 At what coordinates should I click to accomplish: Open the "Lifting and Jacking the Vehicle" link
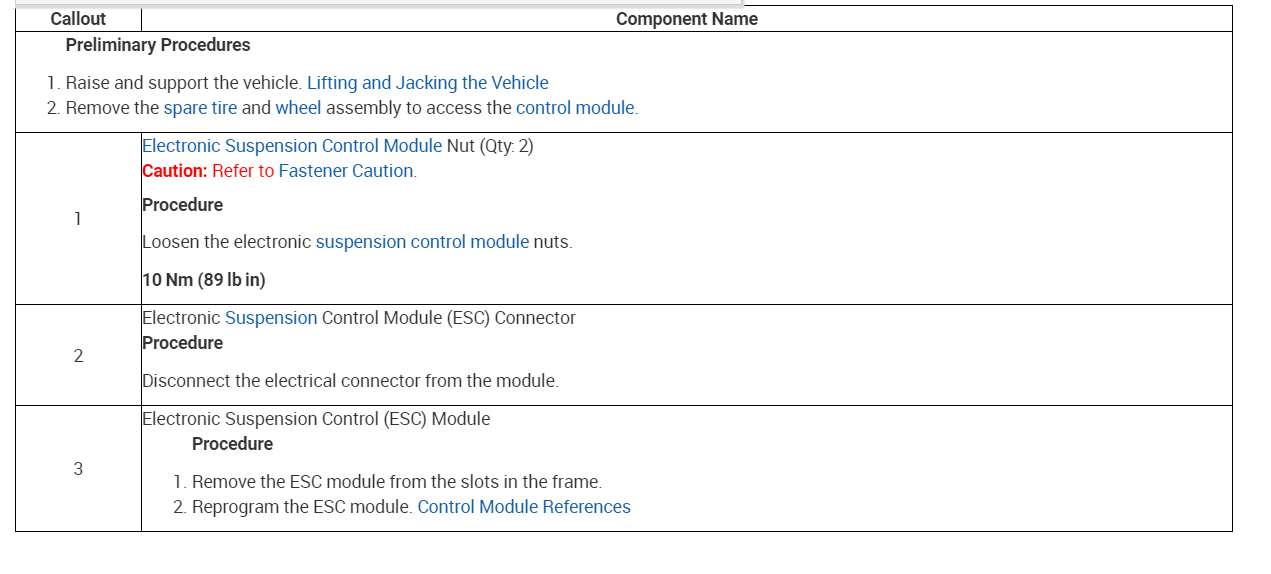(427, 83)
